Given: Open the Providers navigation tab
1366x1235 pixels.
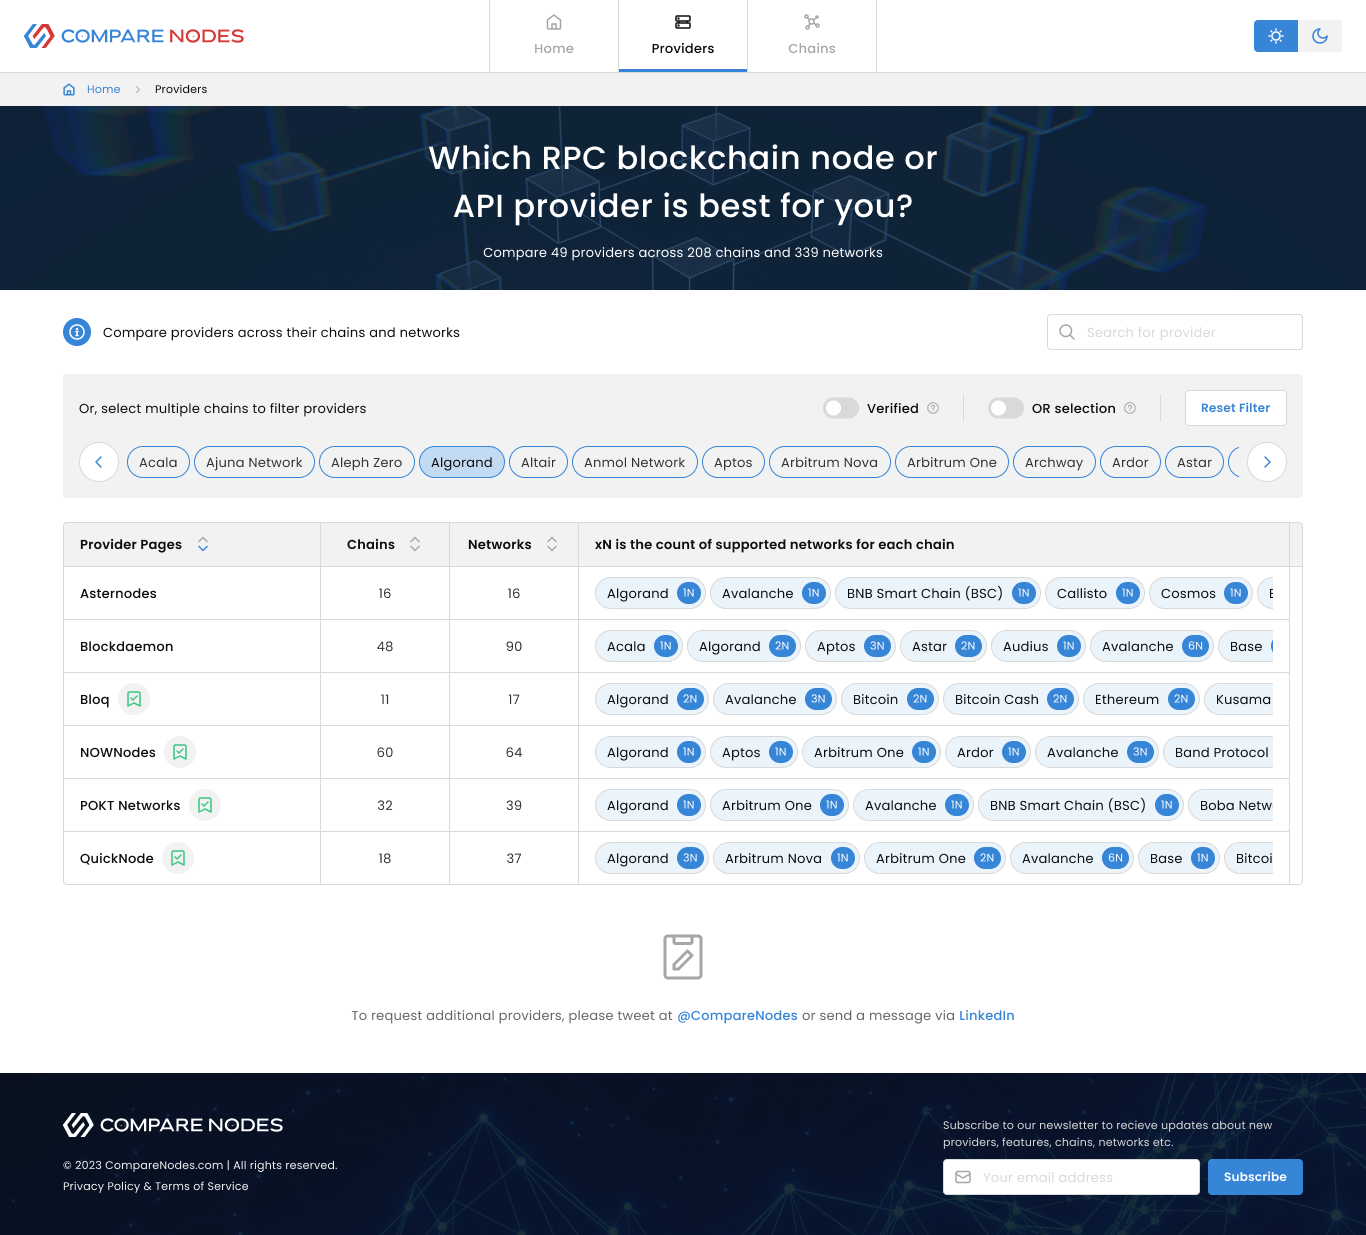Looking at the screenshot, I should coord(683,36).
